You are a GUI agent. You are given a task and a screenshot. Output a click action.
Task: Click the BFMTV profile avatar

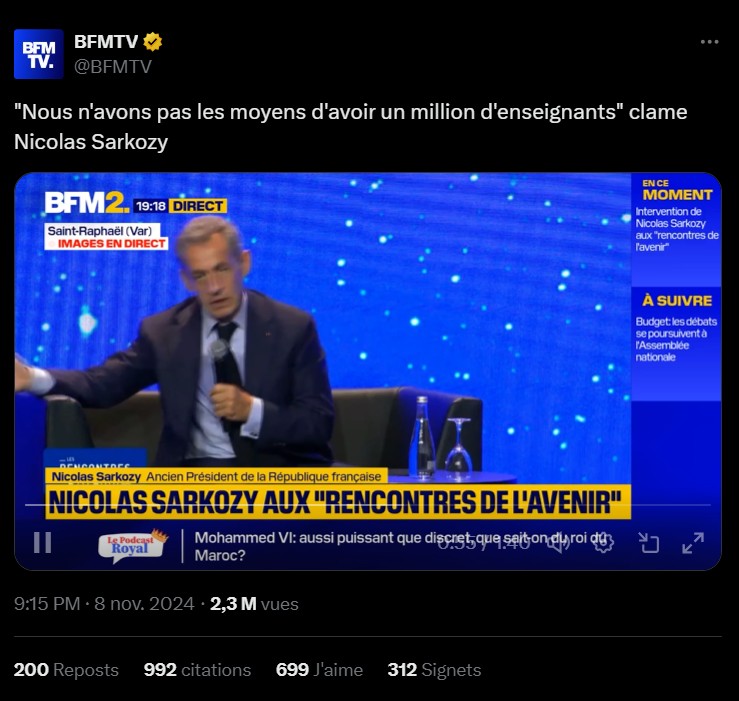click(39, 54)
